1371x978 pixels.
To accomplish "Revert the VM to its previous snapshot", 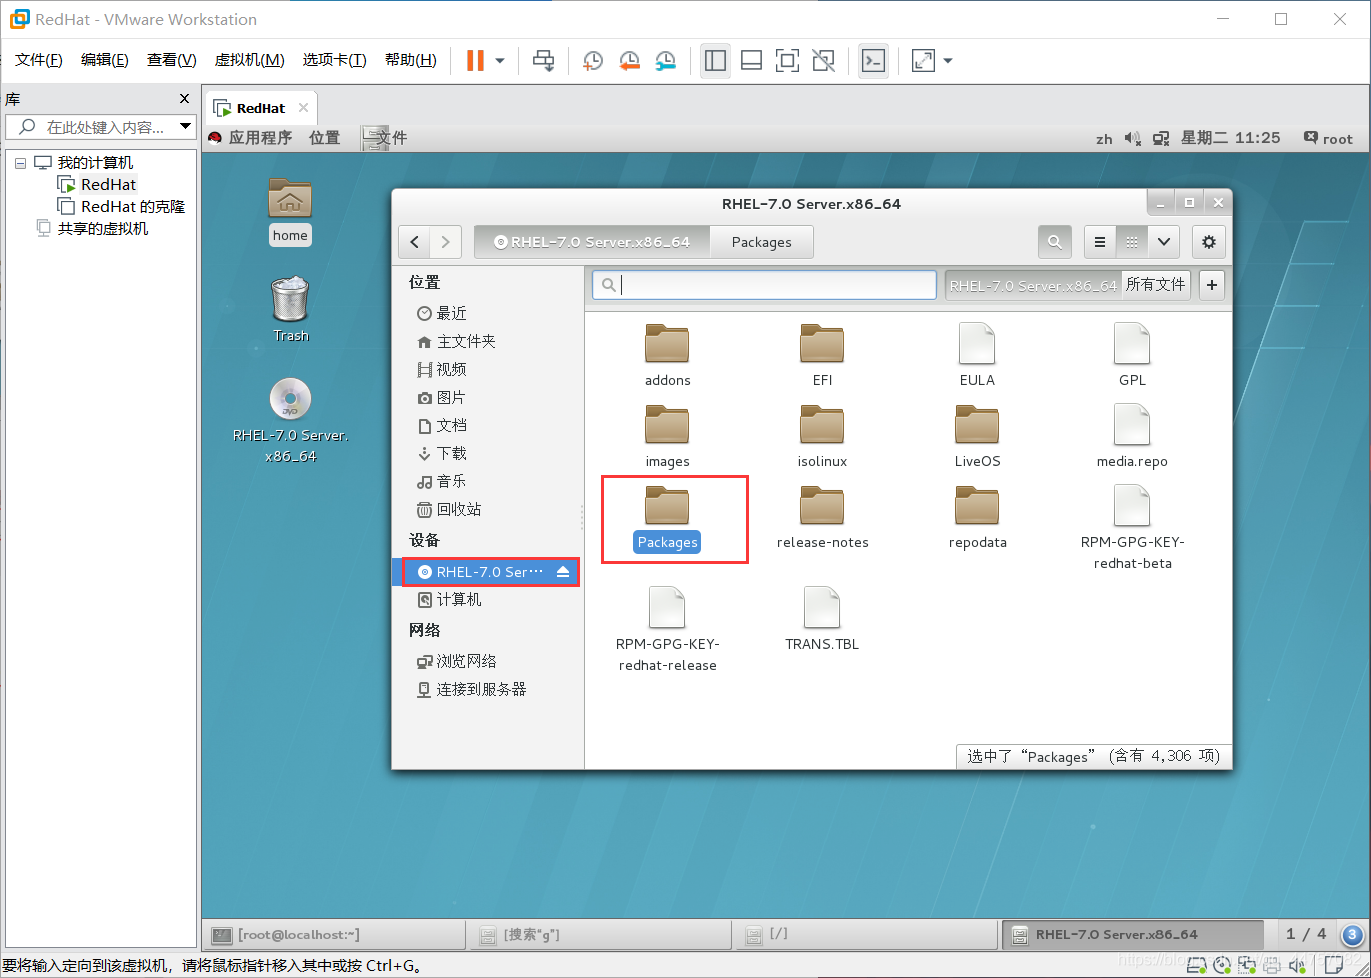I will coord(629,61).
